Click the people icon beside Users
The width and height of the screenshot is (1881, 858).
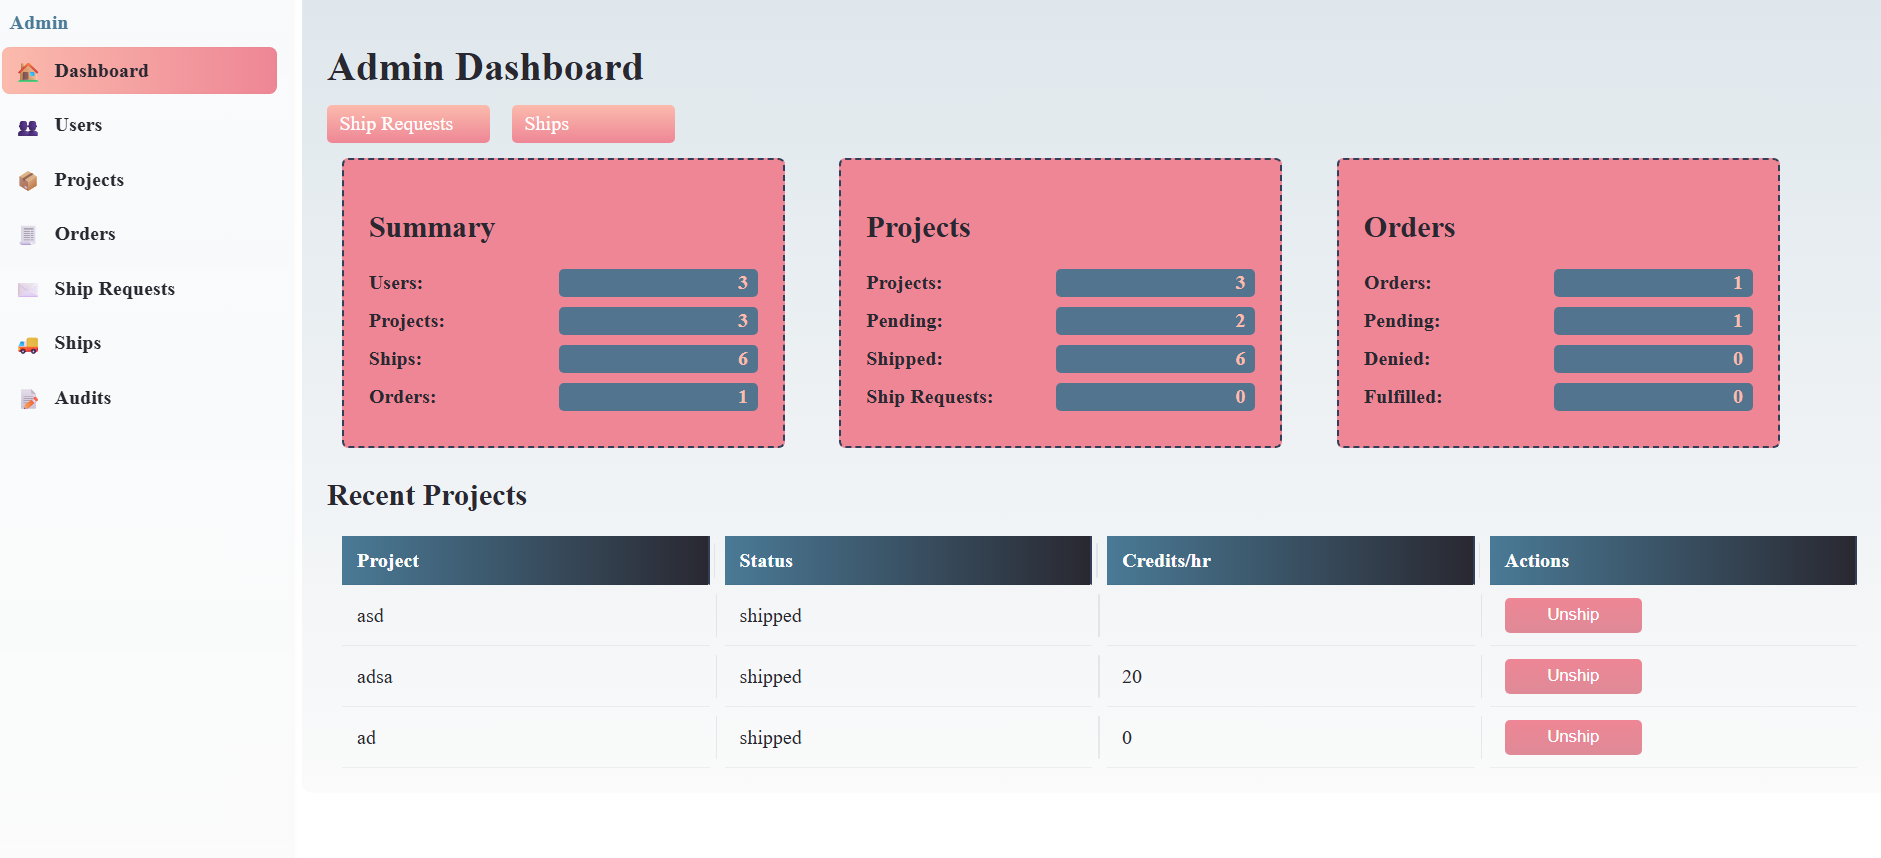point(28,127)
